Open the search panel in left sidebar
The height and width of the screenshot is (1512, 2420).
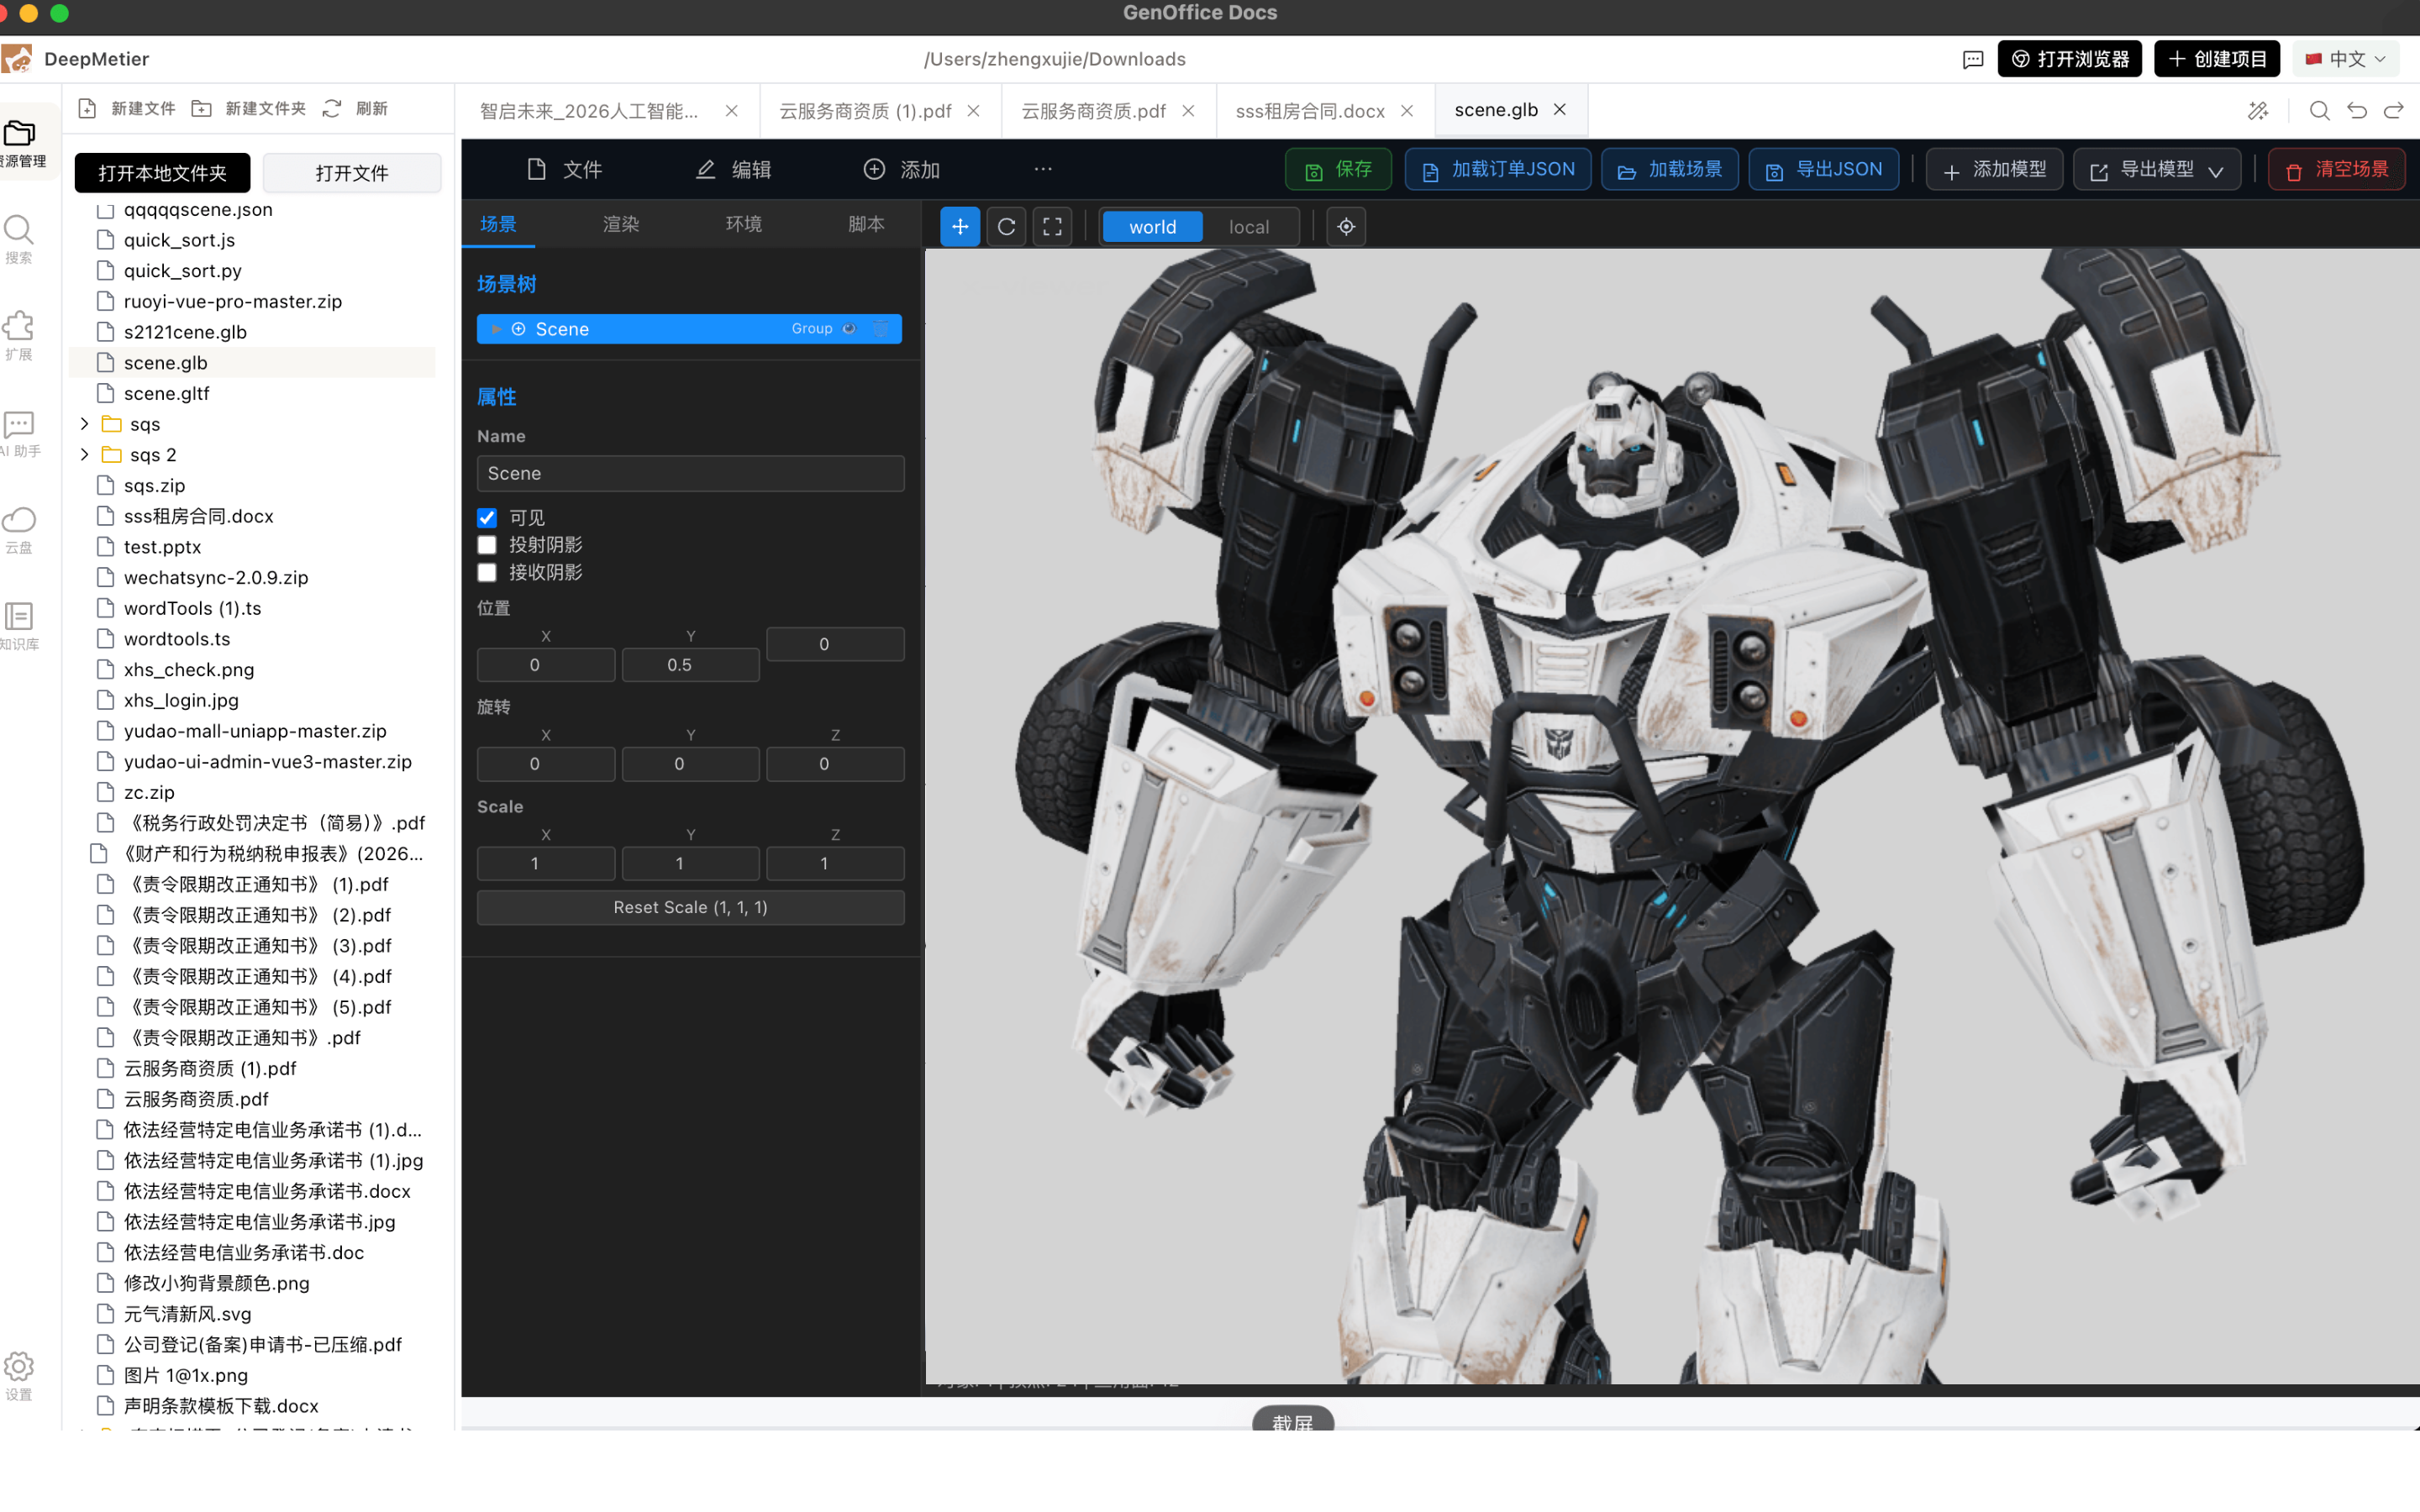(19, 239)
